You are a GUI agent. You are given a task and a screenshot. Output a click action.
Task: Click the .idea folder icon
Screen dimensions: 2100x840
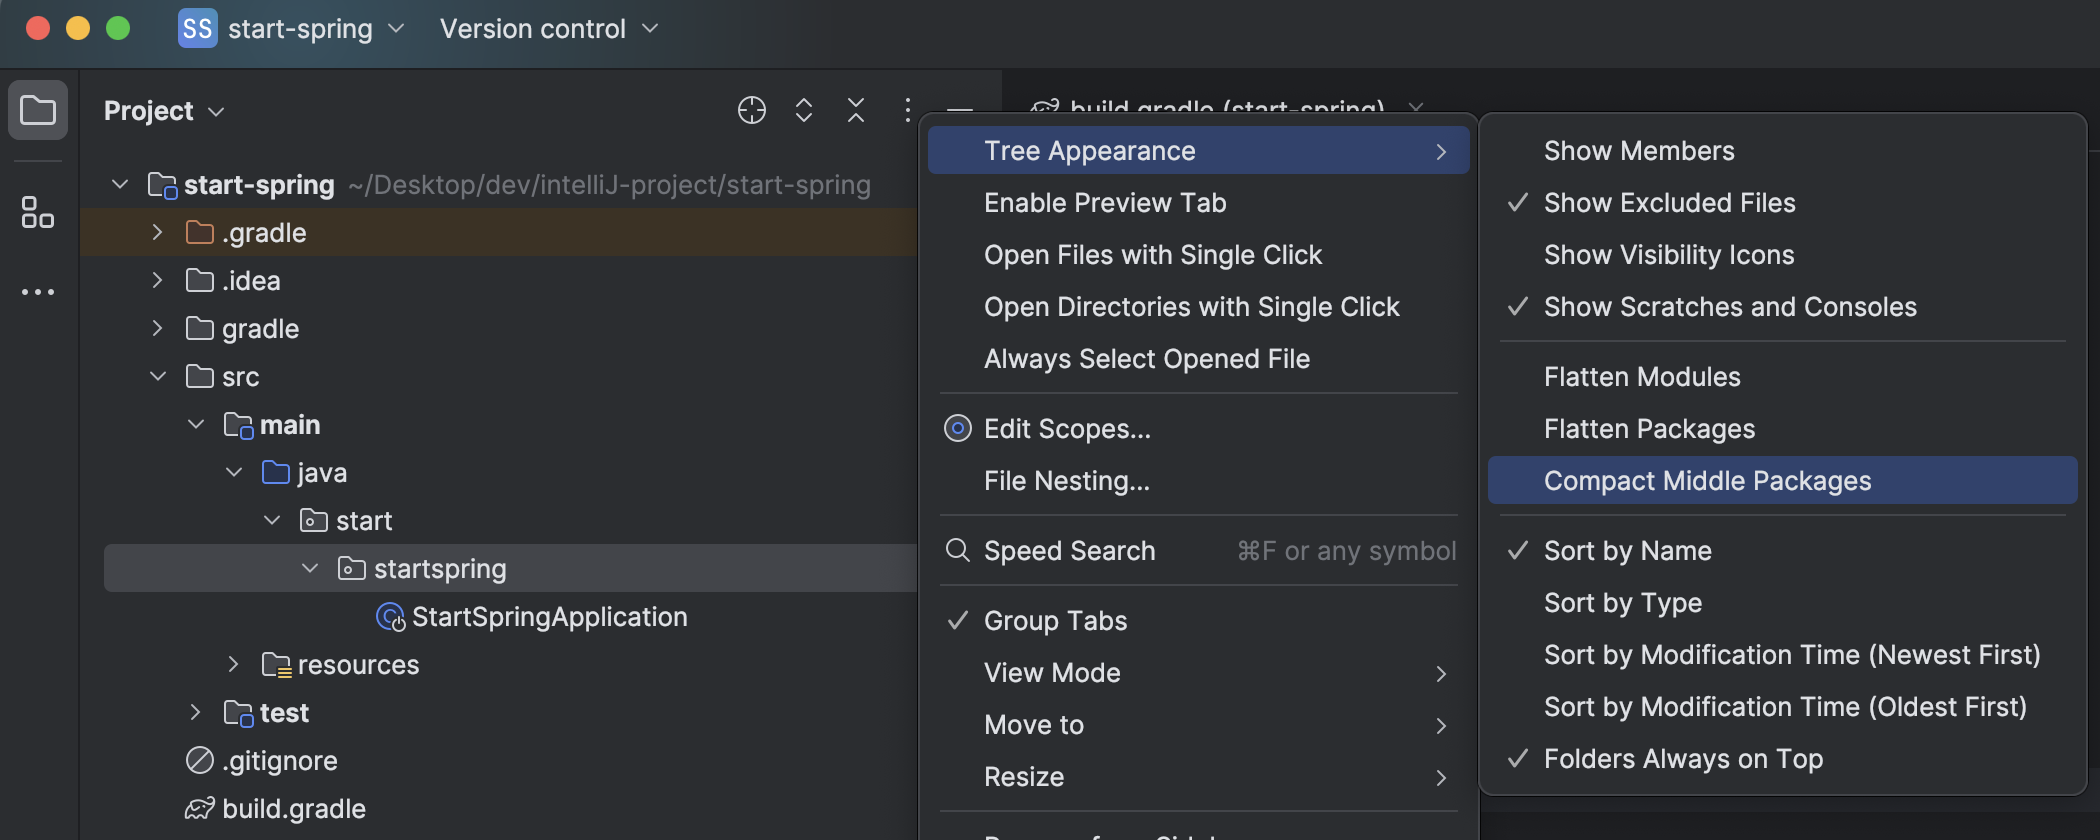200,280
